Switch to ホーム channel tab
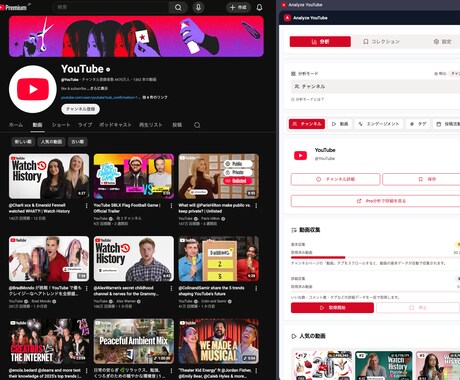The height and width of the screenshot is (380, 460). (x=16, y=125)
